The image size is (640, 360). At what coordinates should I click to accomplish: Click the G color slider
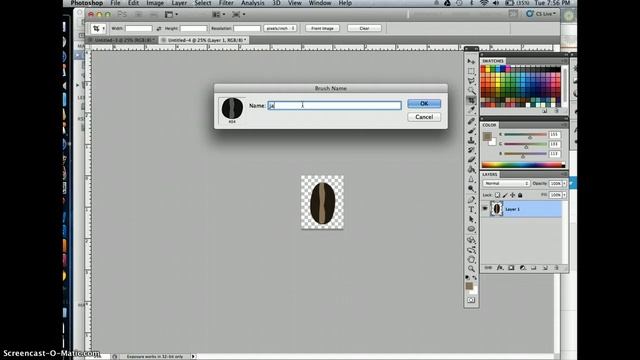[525, 144]
